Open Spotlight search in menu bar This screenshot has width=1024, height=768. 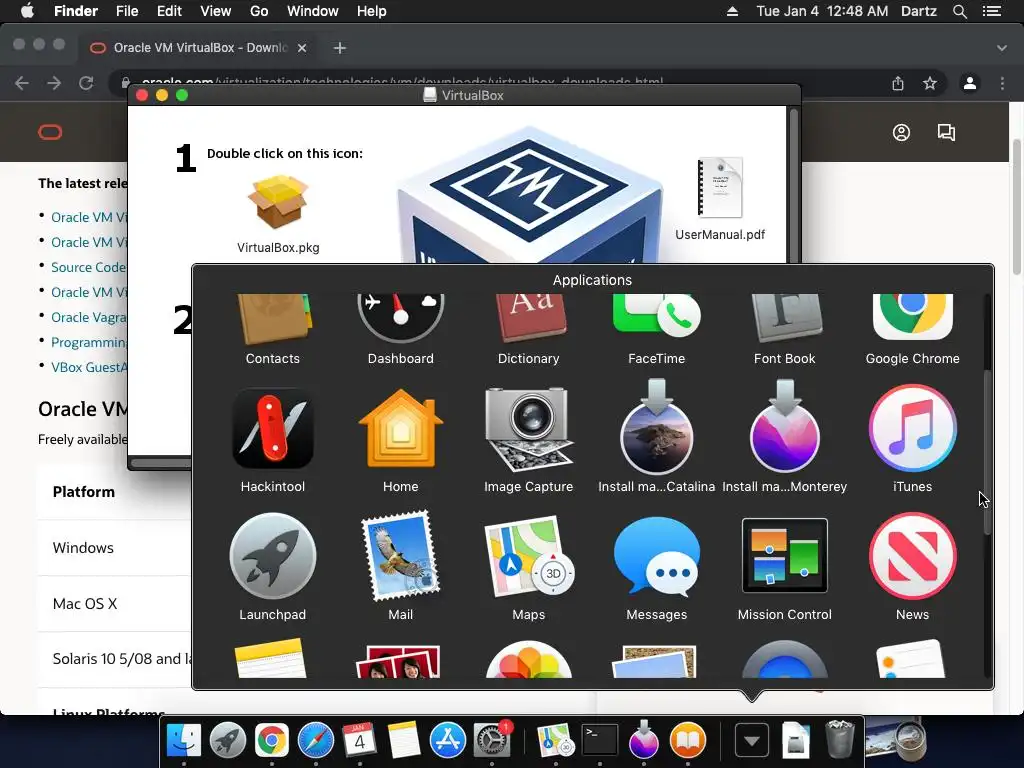(959, 11)
